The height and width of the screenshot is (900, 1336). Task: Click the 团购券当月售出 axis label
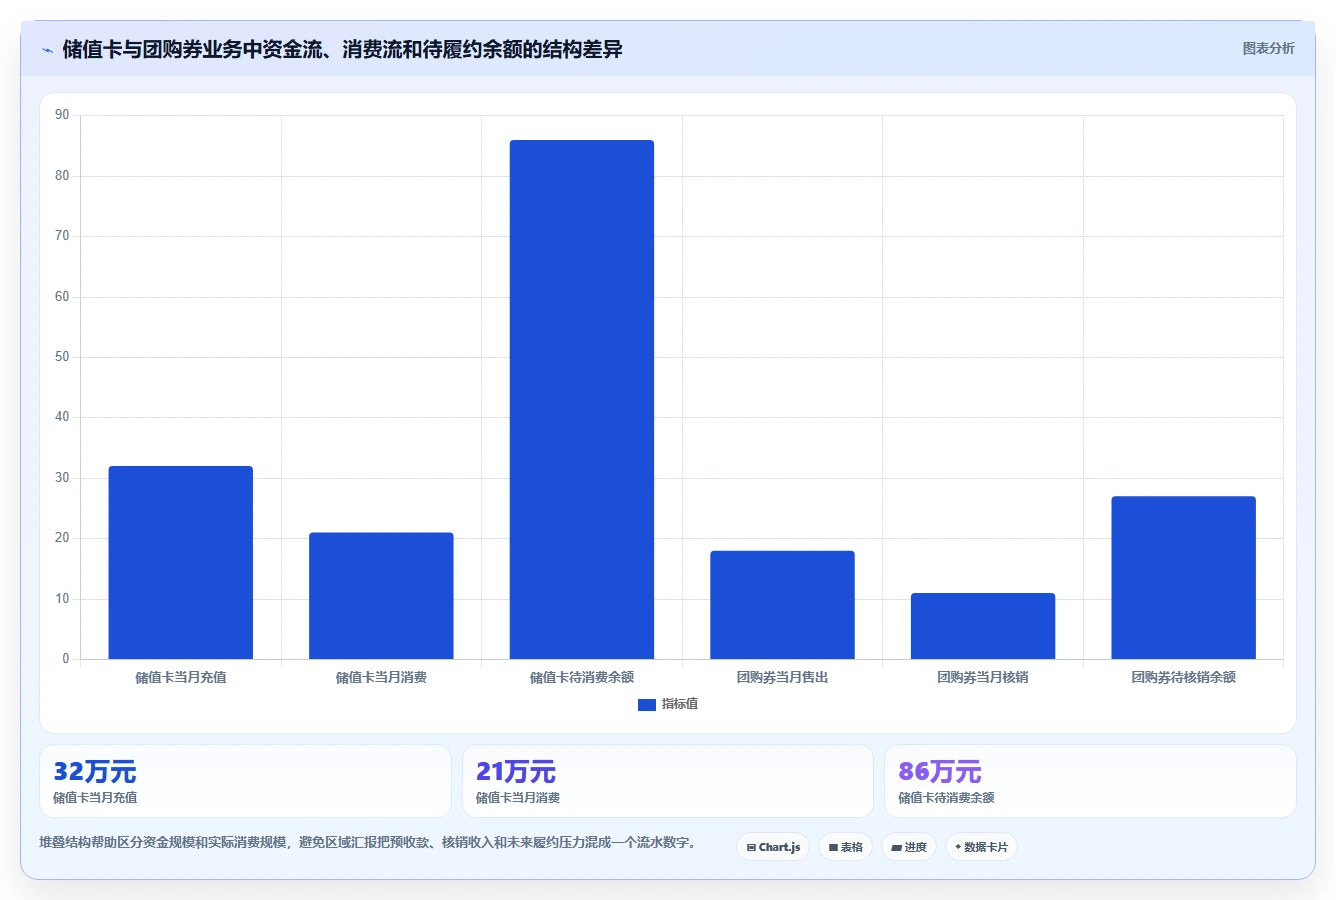click(x=782, y=677)
